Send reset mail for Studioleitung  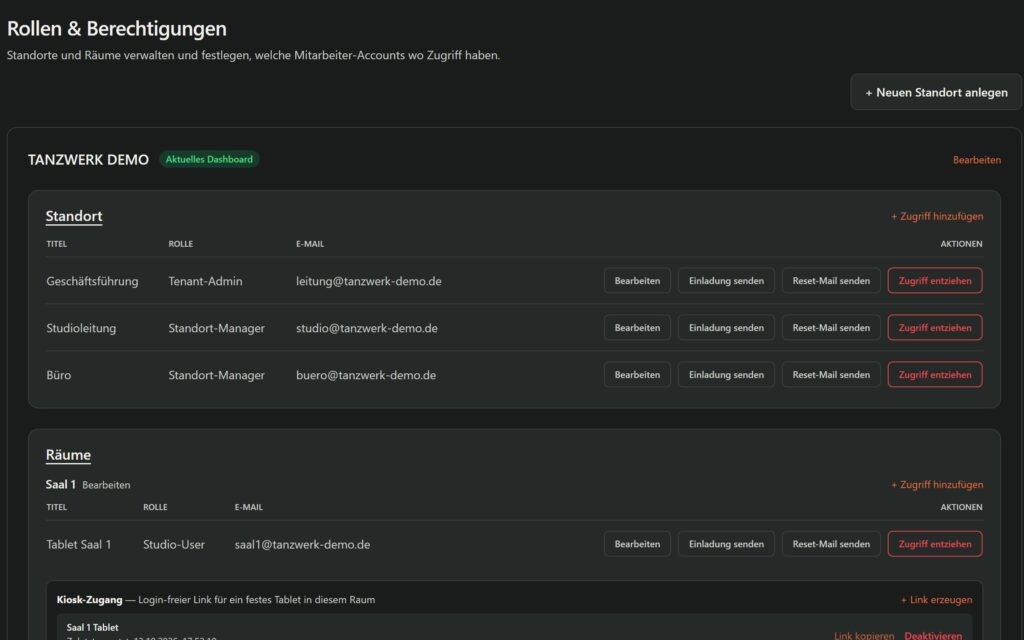[831, 328]
